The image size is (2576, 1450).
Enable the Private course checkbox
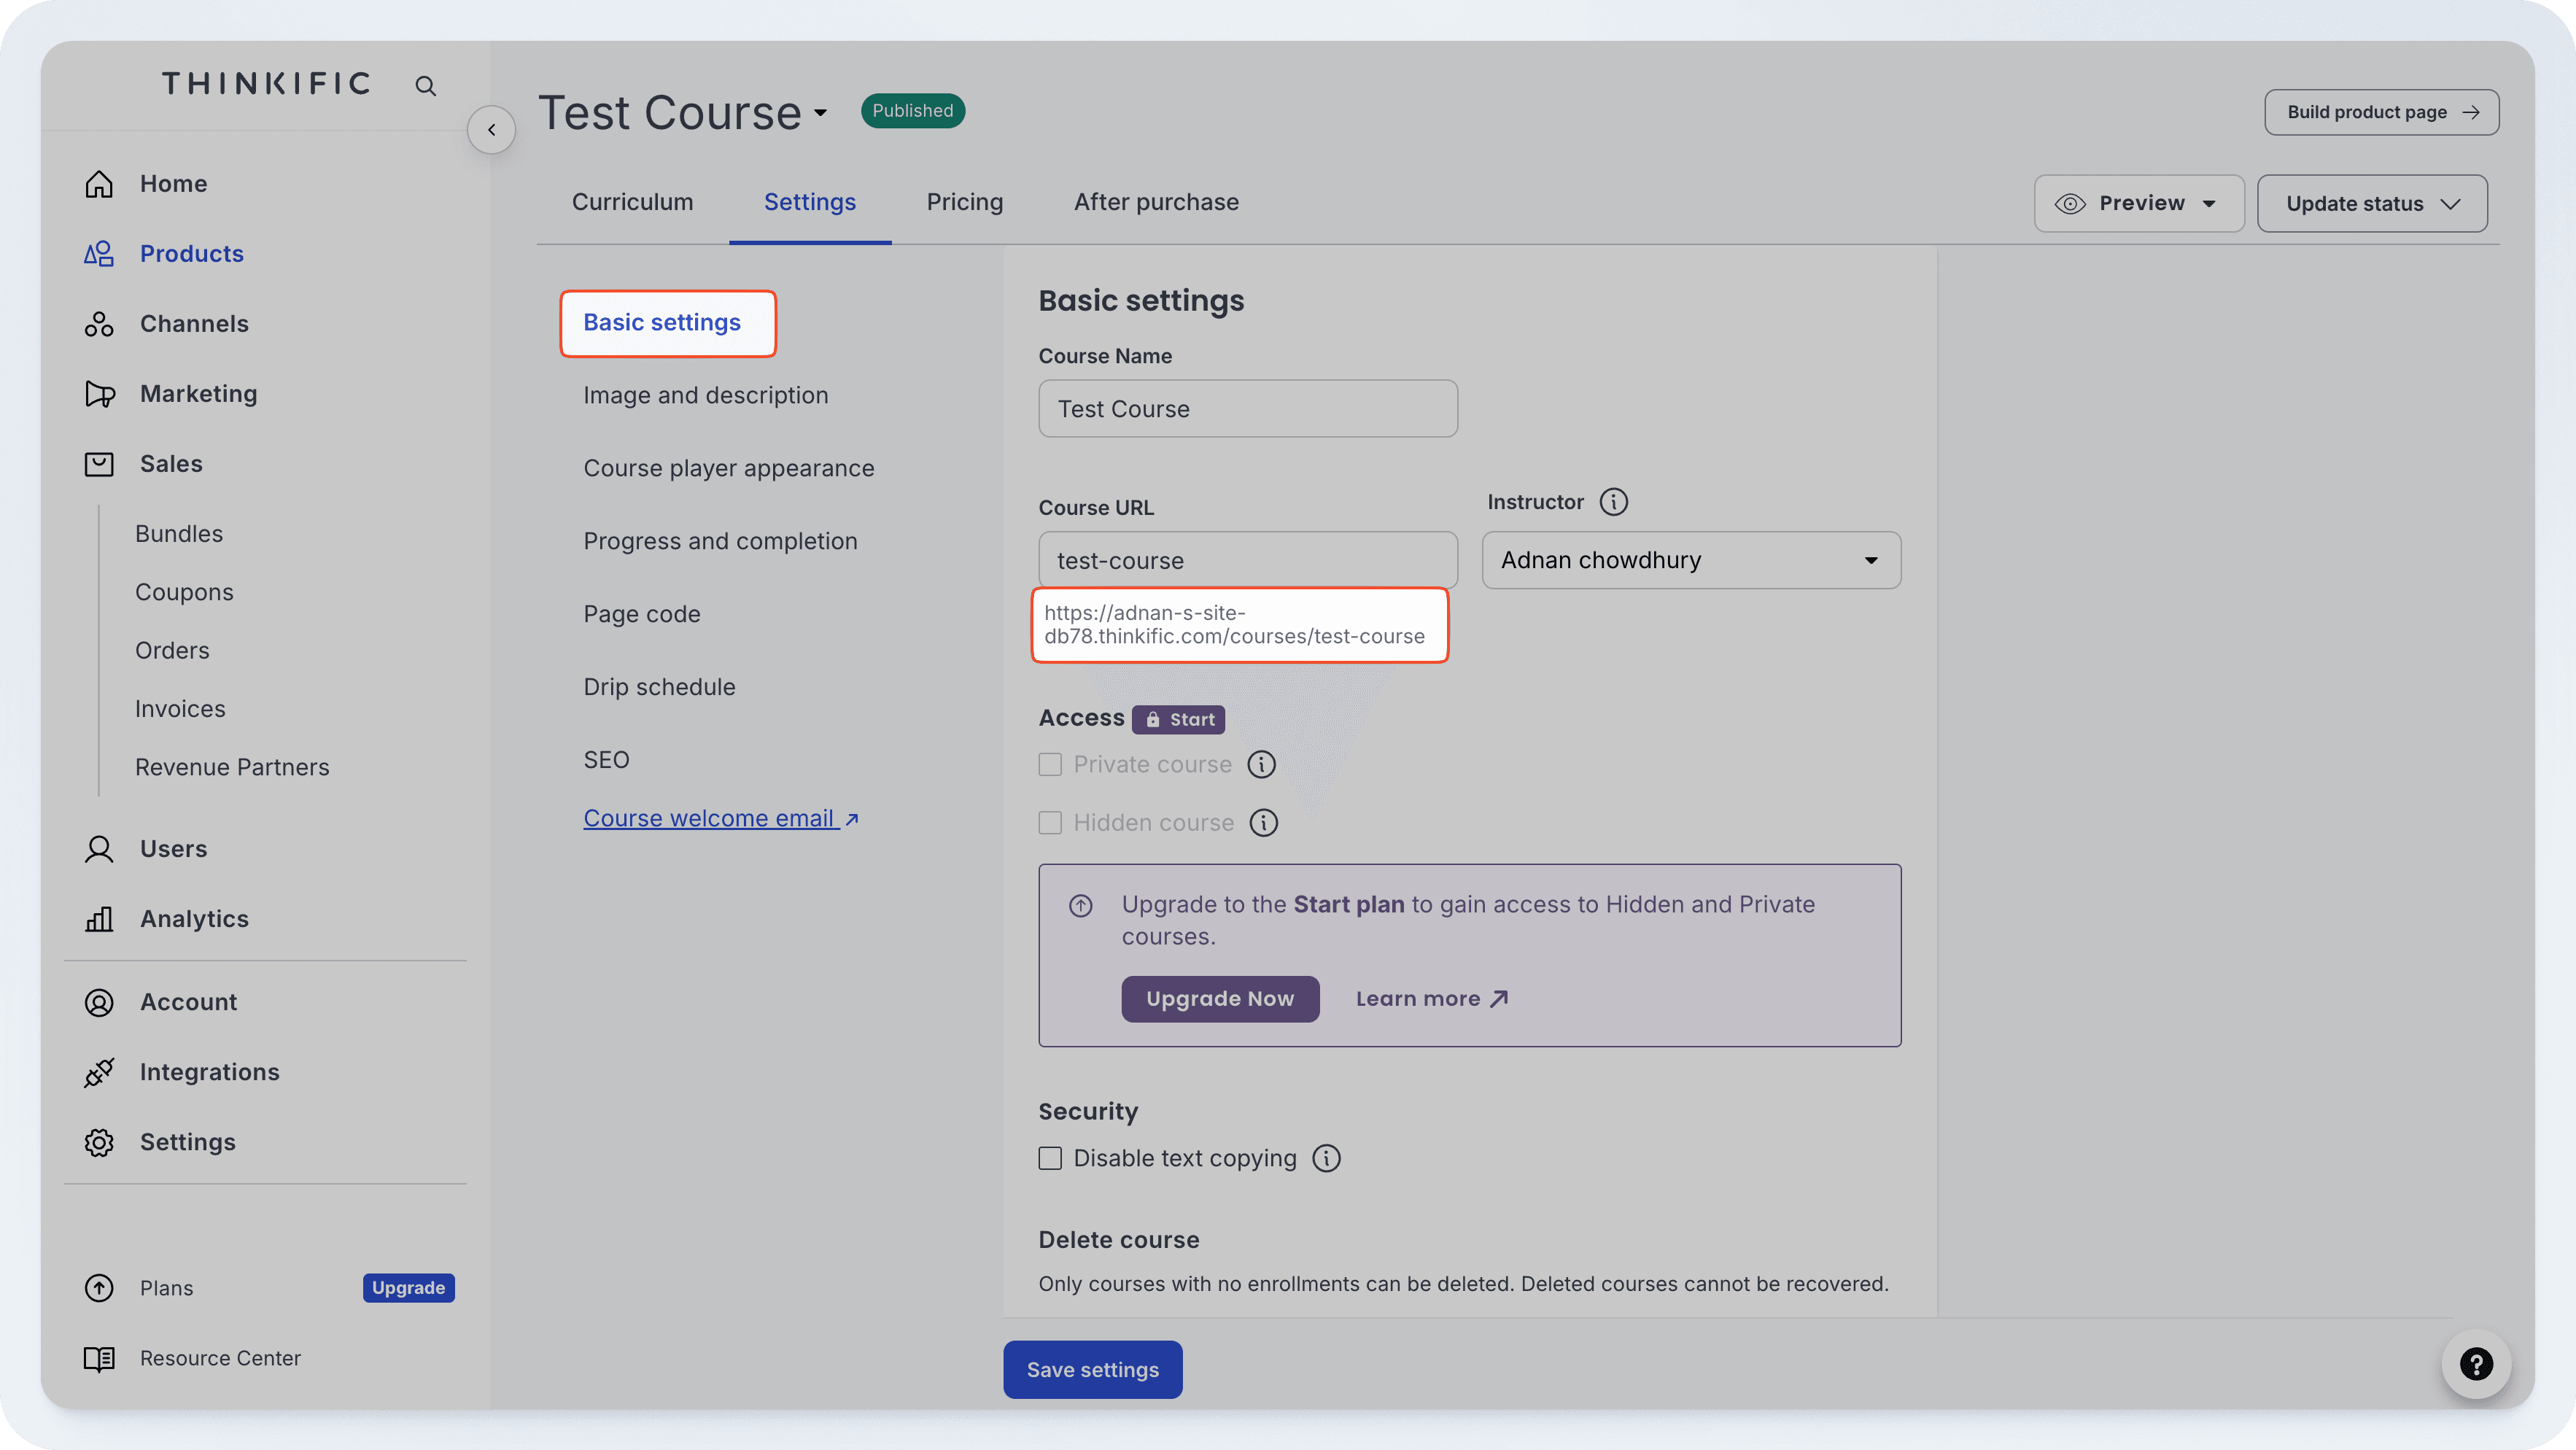click(x=1050, y=764)
